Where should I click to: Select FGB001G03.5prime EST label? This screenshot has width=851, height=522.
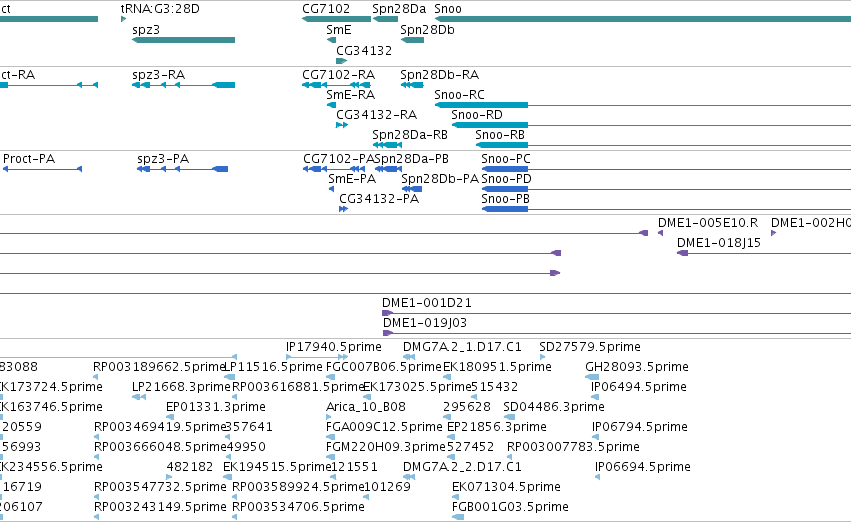[510, 508]
